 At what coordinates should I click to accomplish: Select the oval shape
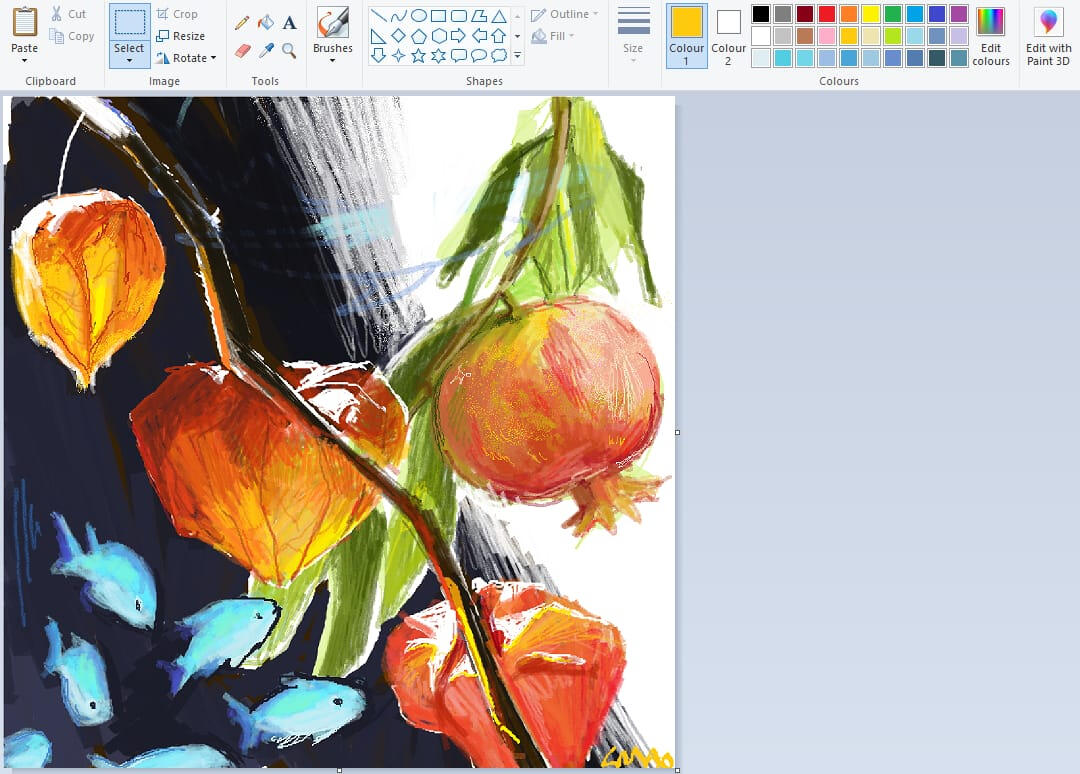[x=419, y=16]
